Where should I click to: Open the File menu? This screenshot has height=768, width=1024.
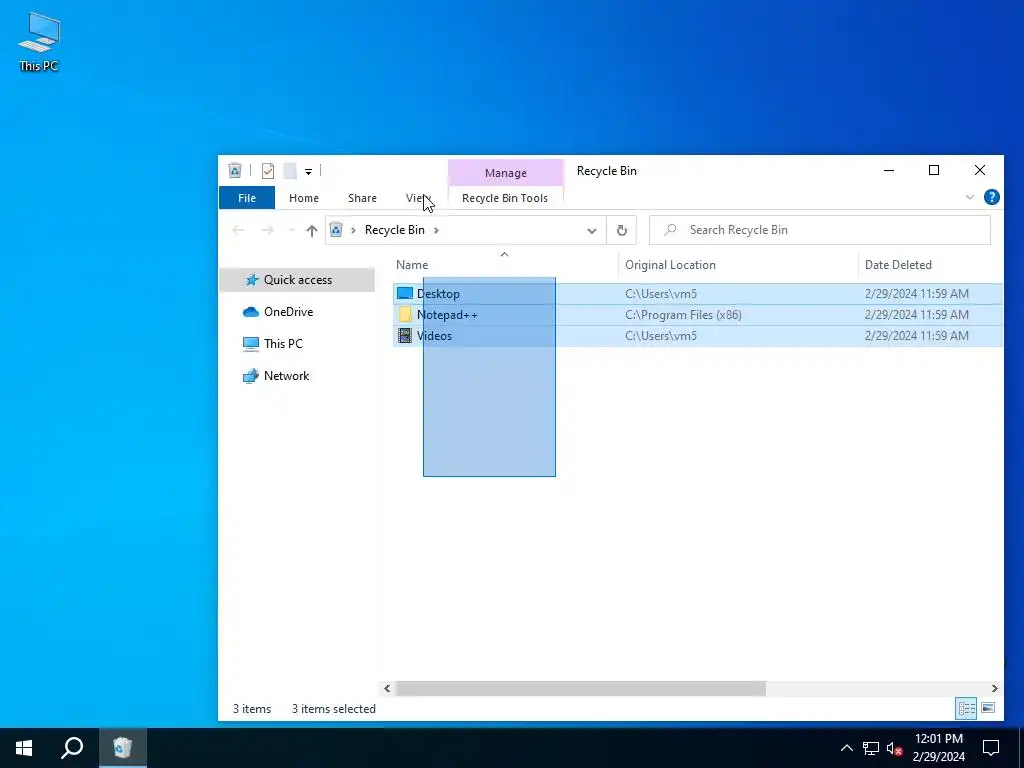click(x=247, y=198)
